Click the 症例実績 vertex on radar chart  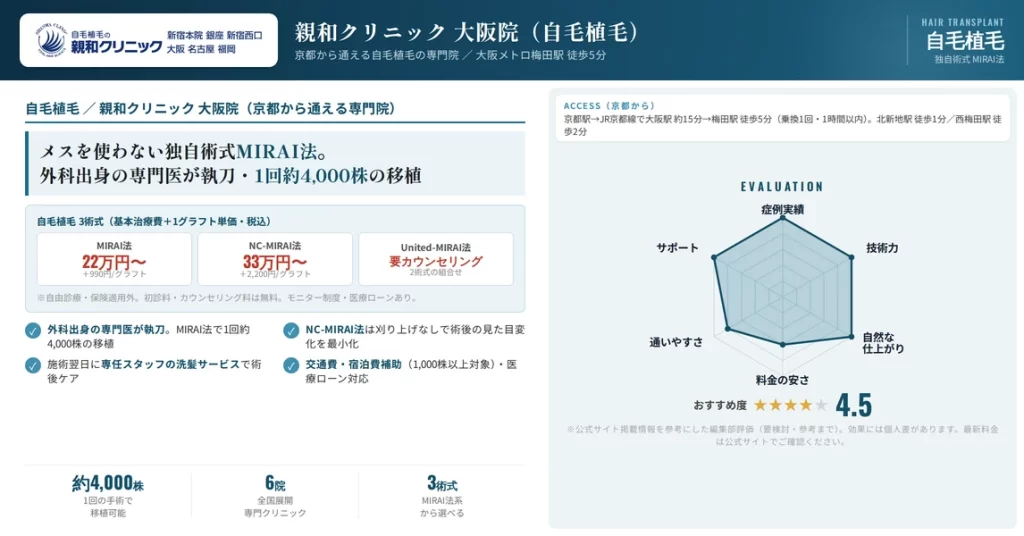pyautogui.click(x=783, y=219)
